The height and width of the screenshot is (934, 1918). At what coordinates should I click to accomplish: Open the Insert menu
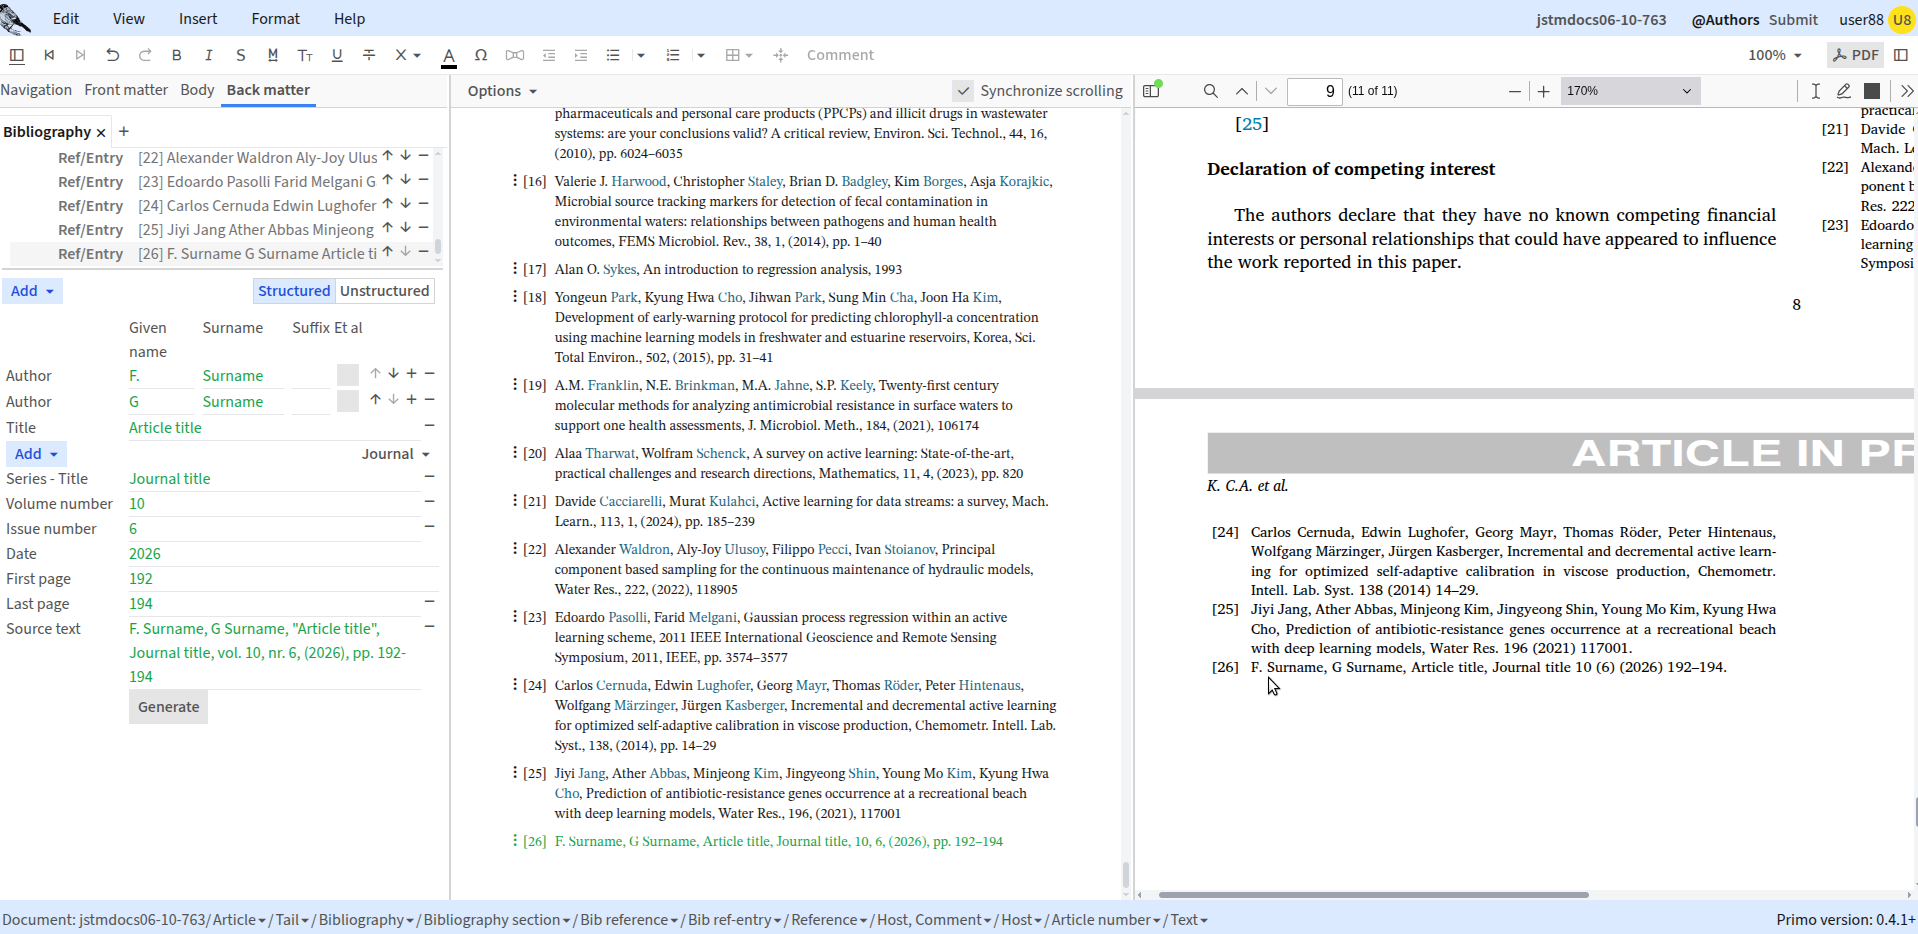pos(198,19)
